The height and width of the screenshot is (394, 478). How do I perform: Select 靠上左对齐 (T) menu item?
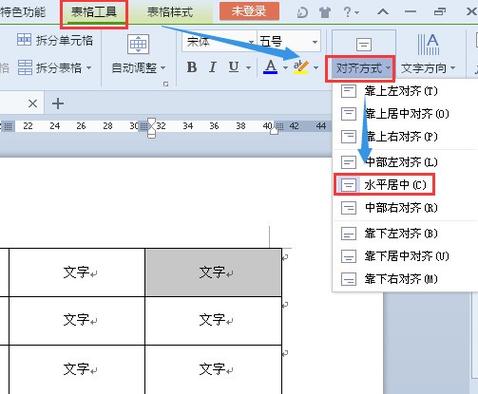[406, 91]
